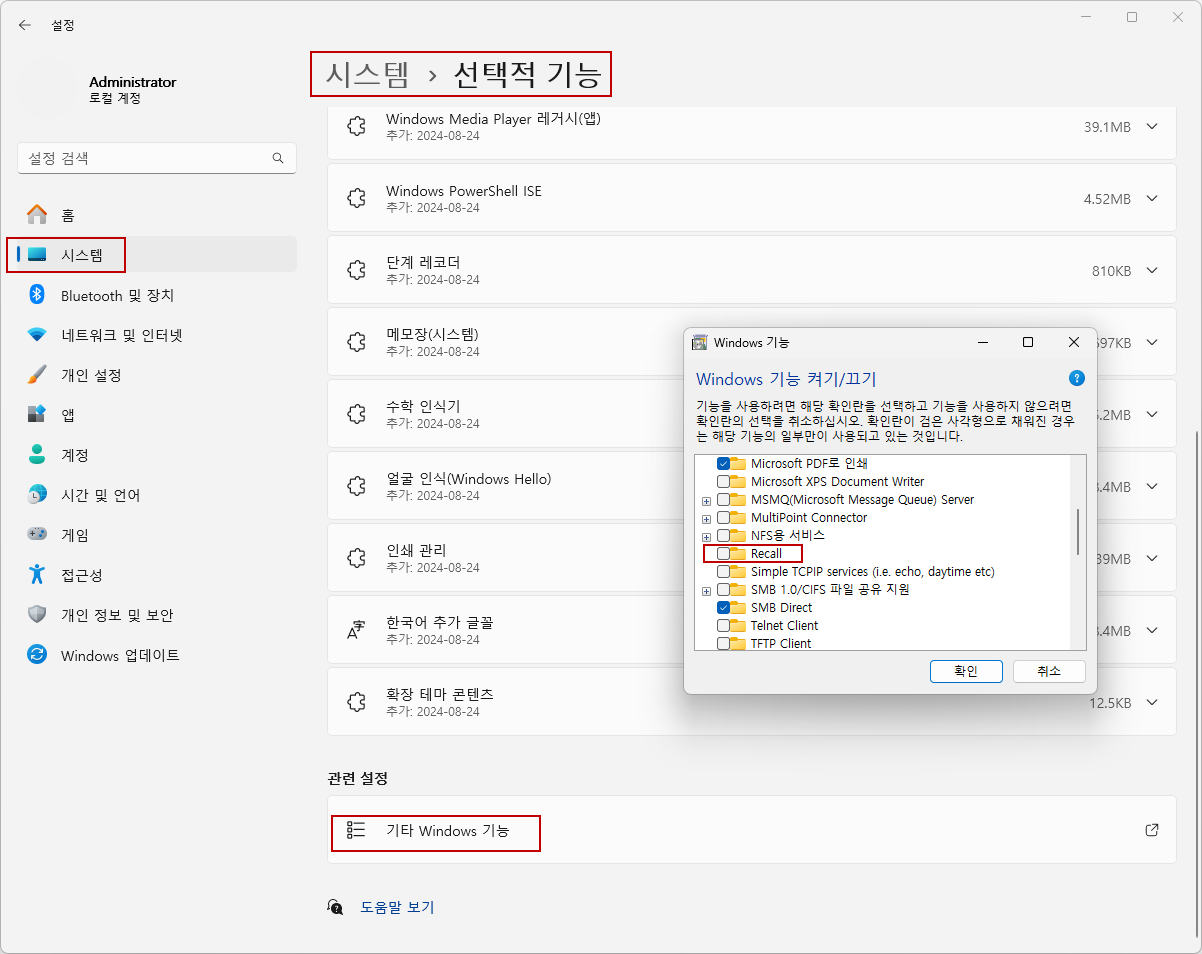Click font icon beside 한국어 추가 글꼴
This screenshot has height=954, width=1202.
[x=355, y=631]
